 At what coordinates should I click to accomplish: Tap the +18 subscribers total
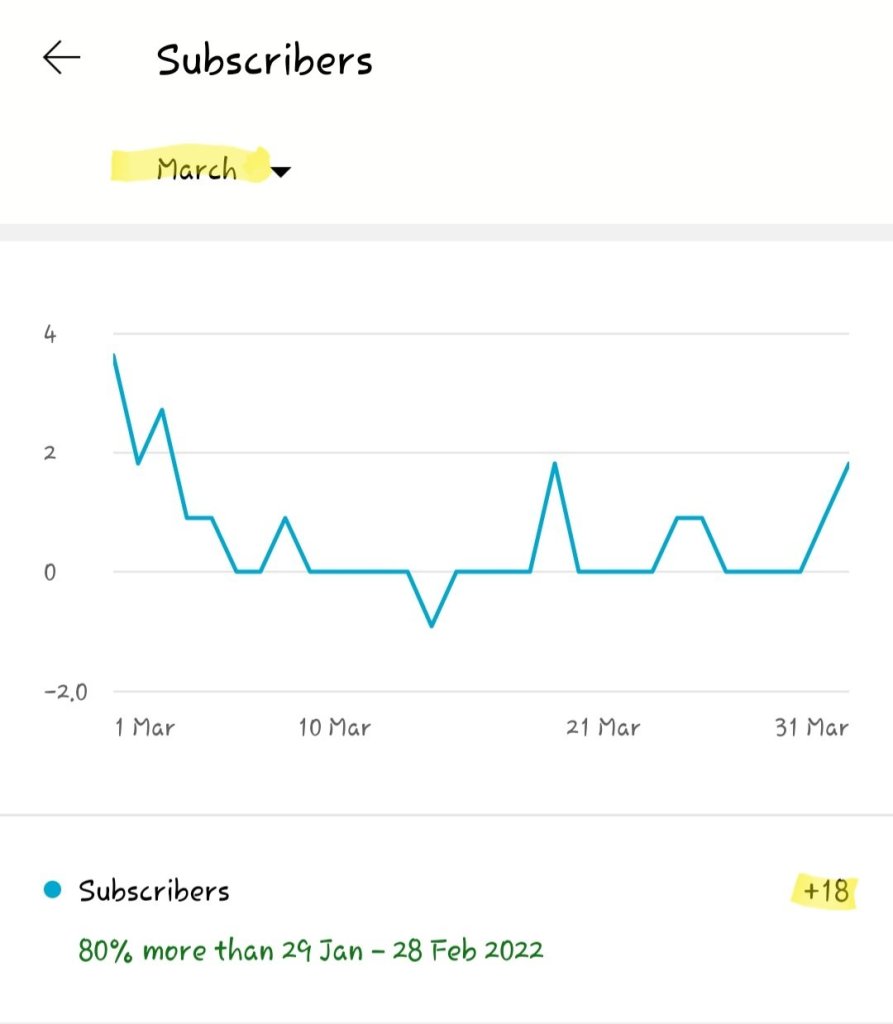click(x=828, y=889)
